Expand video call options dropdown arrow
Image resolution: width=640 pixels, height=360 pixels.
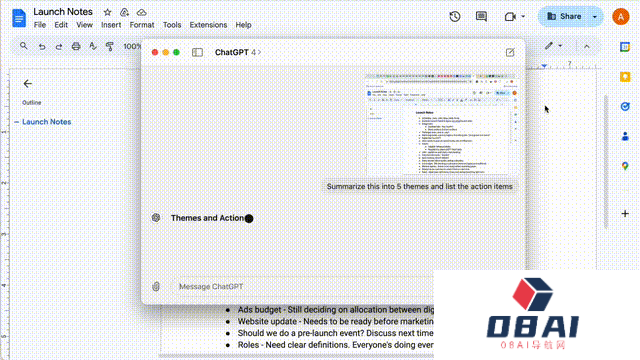tap(523, 17)
